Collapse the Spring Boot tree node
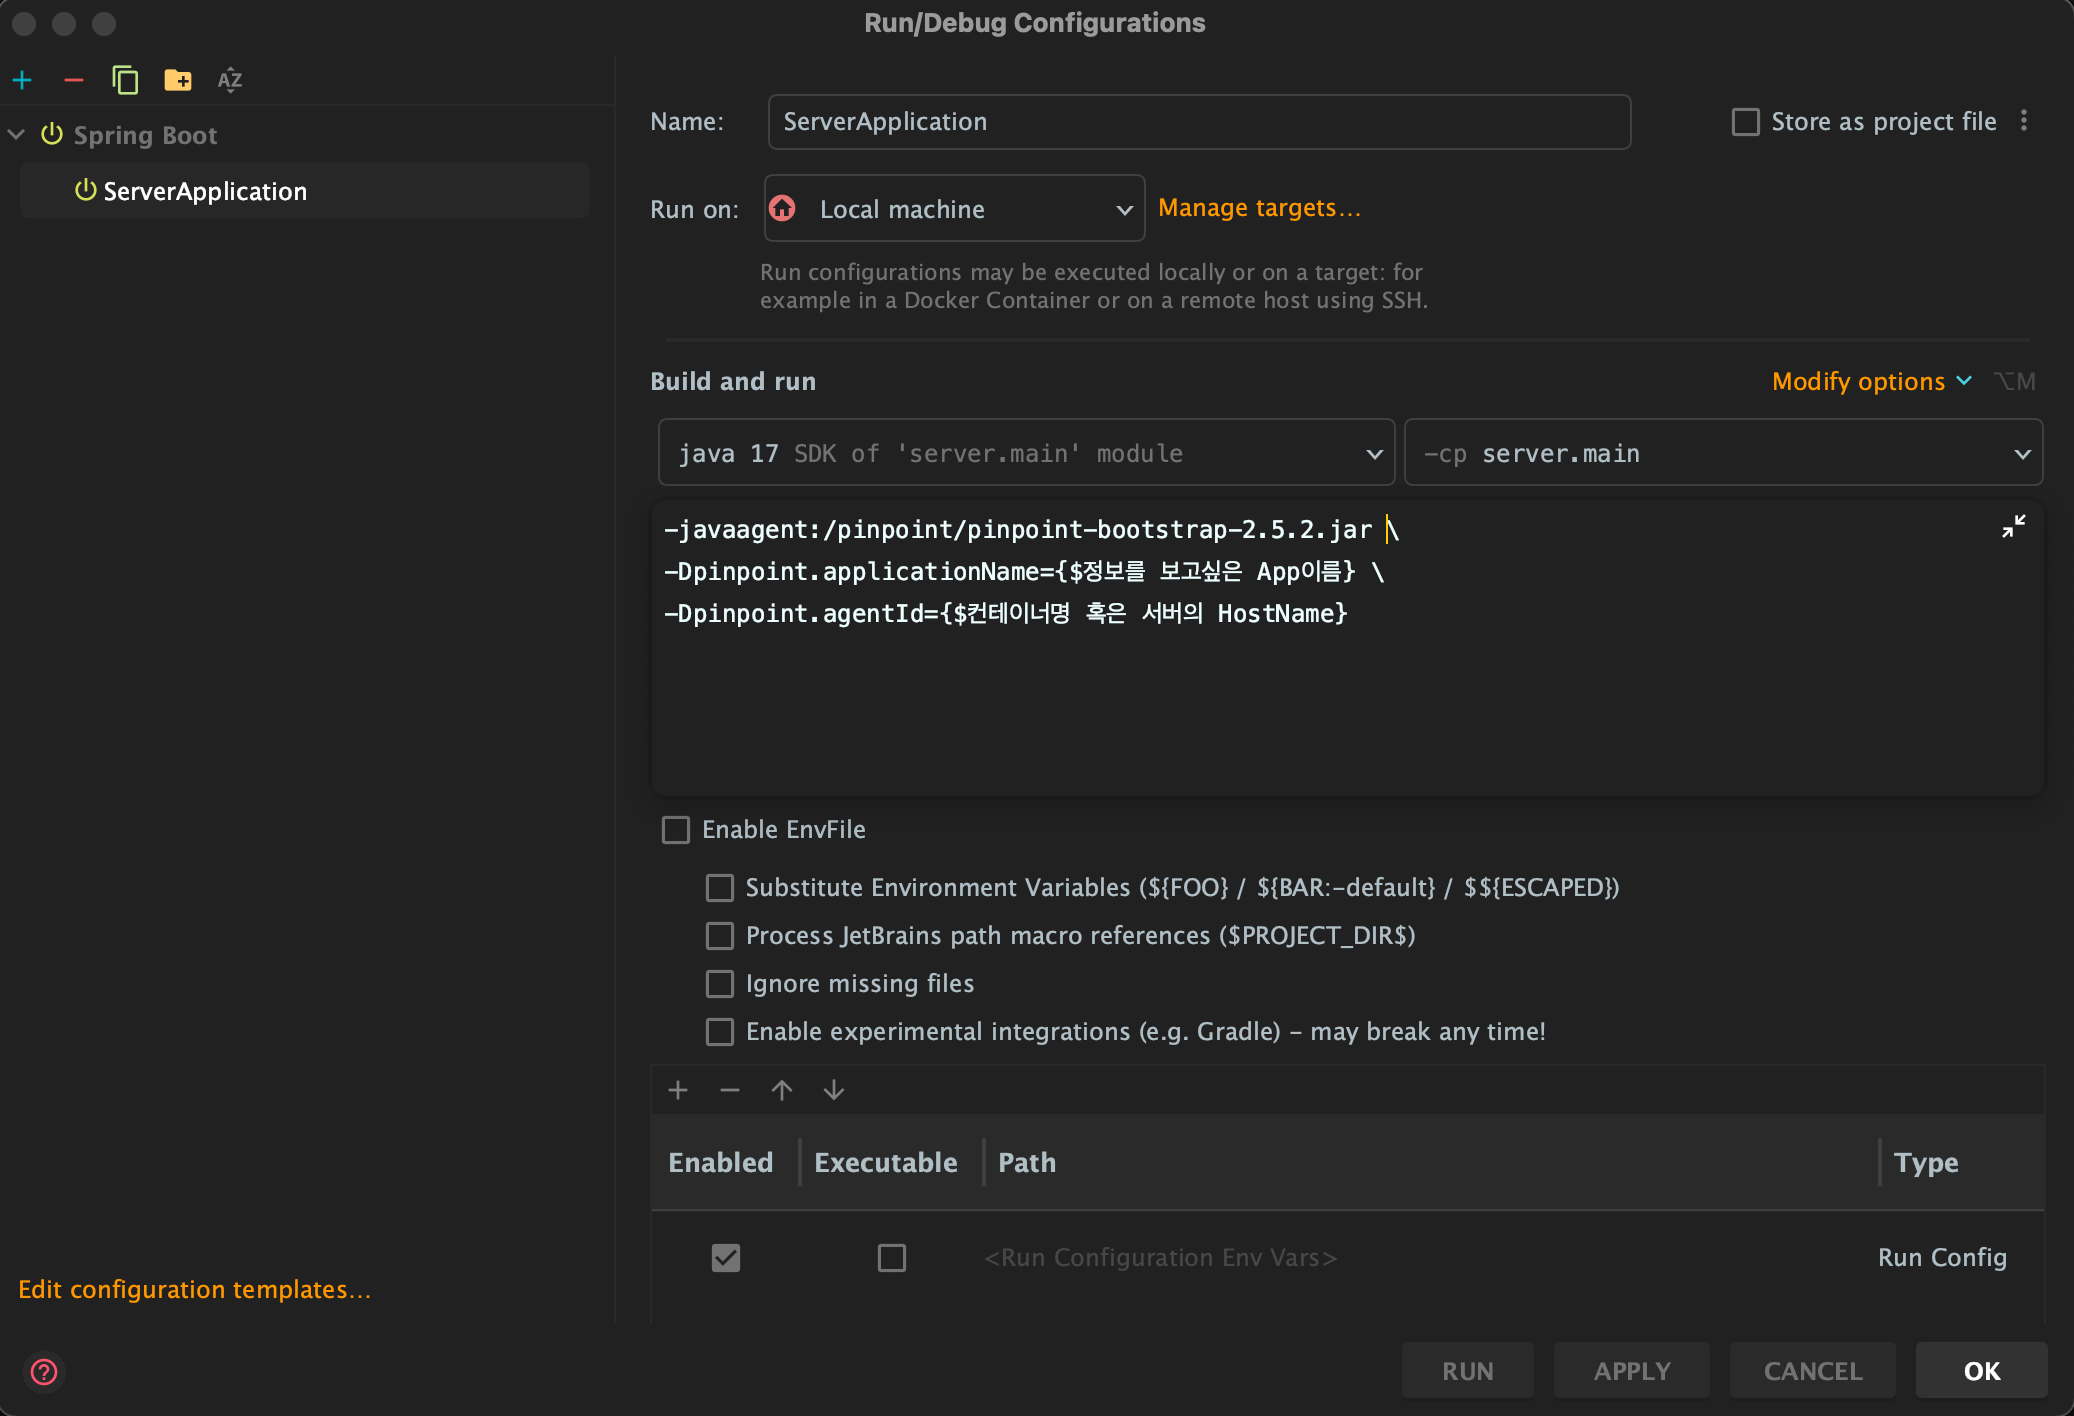The image size is (2074, 1416). coord(16,135)
